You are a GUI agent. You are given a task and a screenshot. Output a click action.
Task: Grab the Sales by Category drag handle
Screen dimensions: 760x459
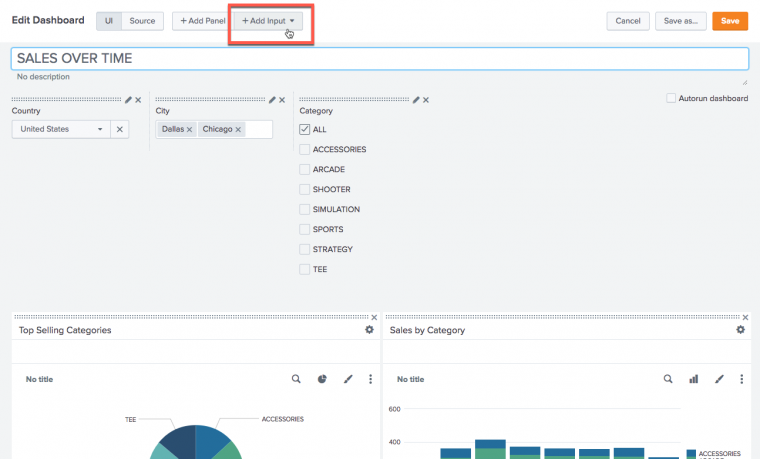coord(563,317)
